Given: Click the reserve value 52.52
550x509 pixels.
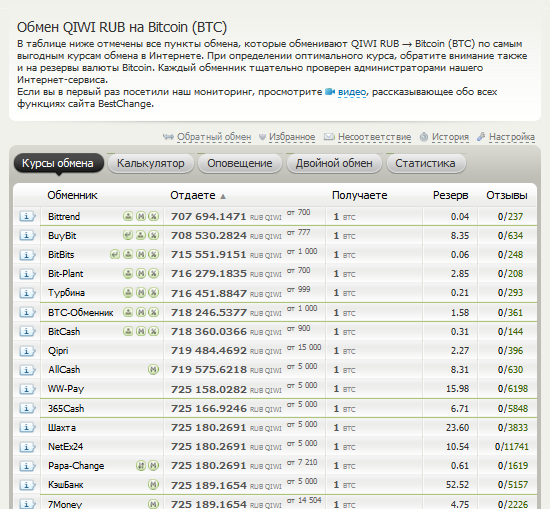Looking at the screenshot, I should 457,485.
